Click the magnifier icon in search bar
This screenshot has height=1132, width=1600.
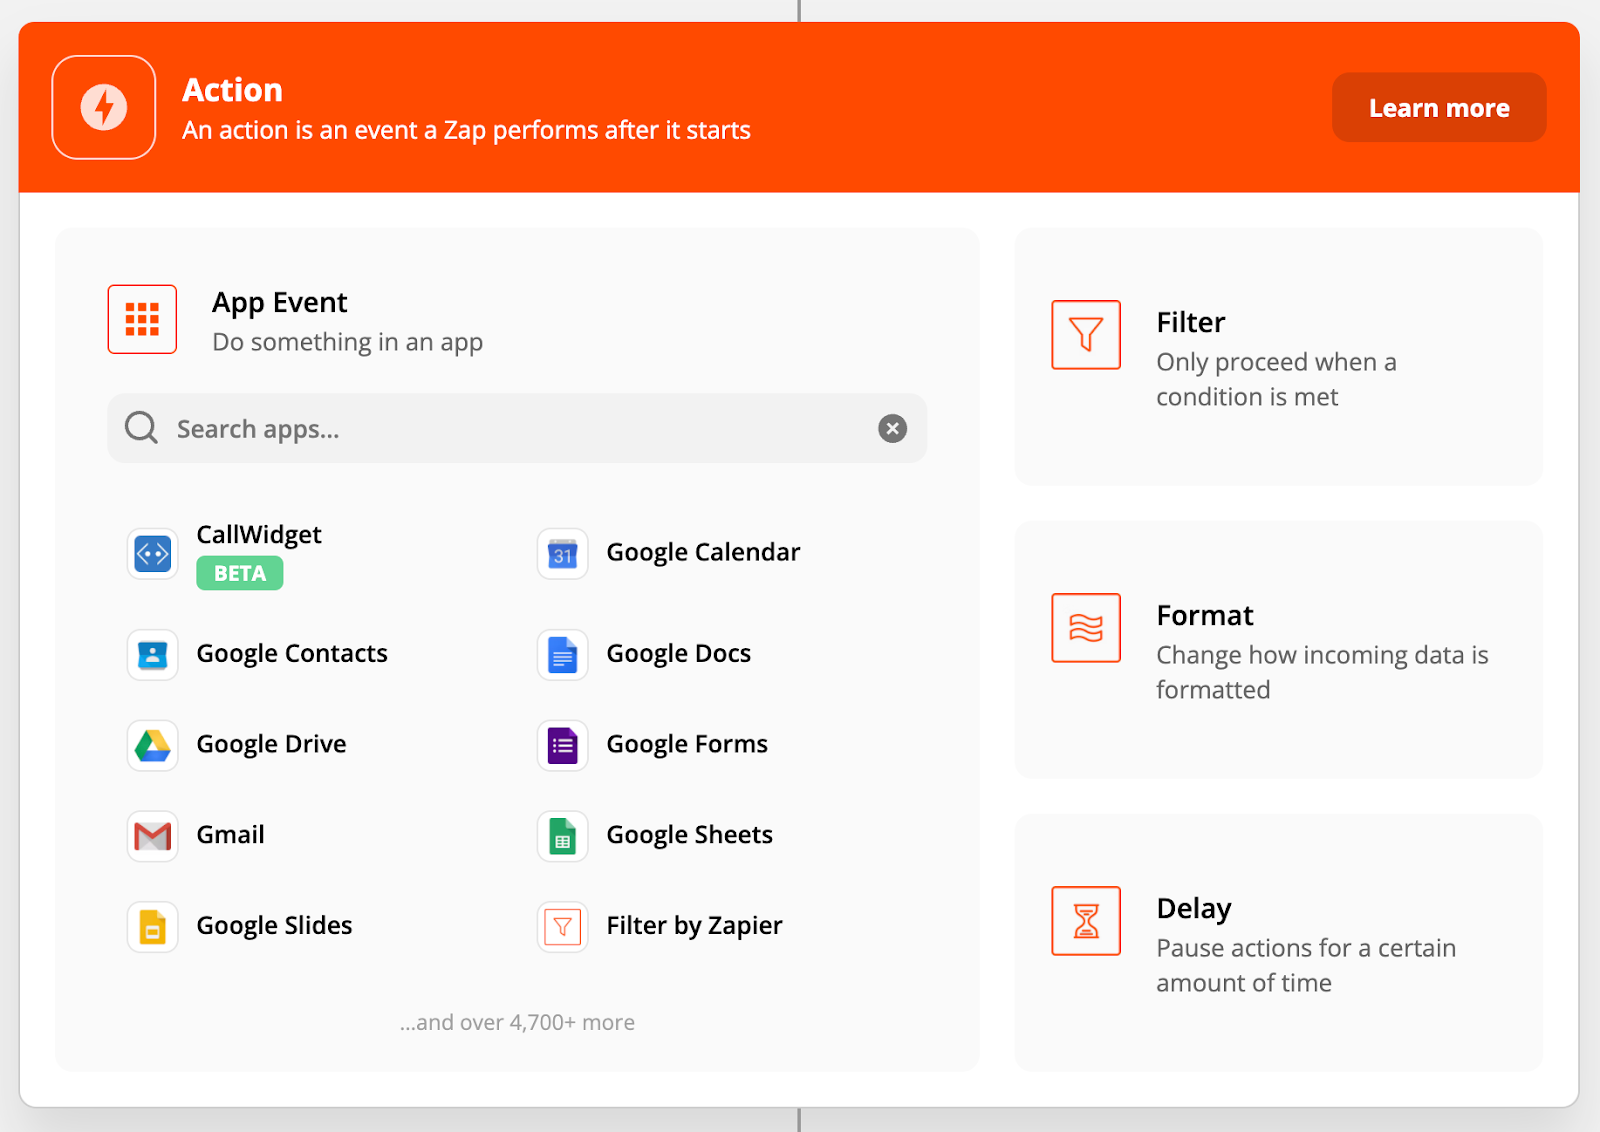(x=141, y=428)
